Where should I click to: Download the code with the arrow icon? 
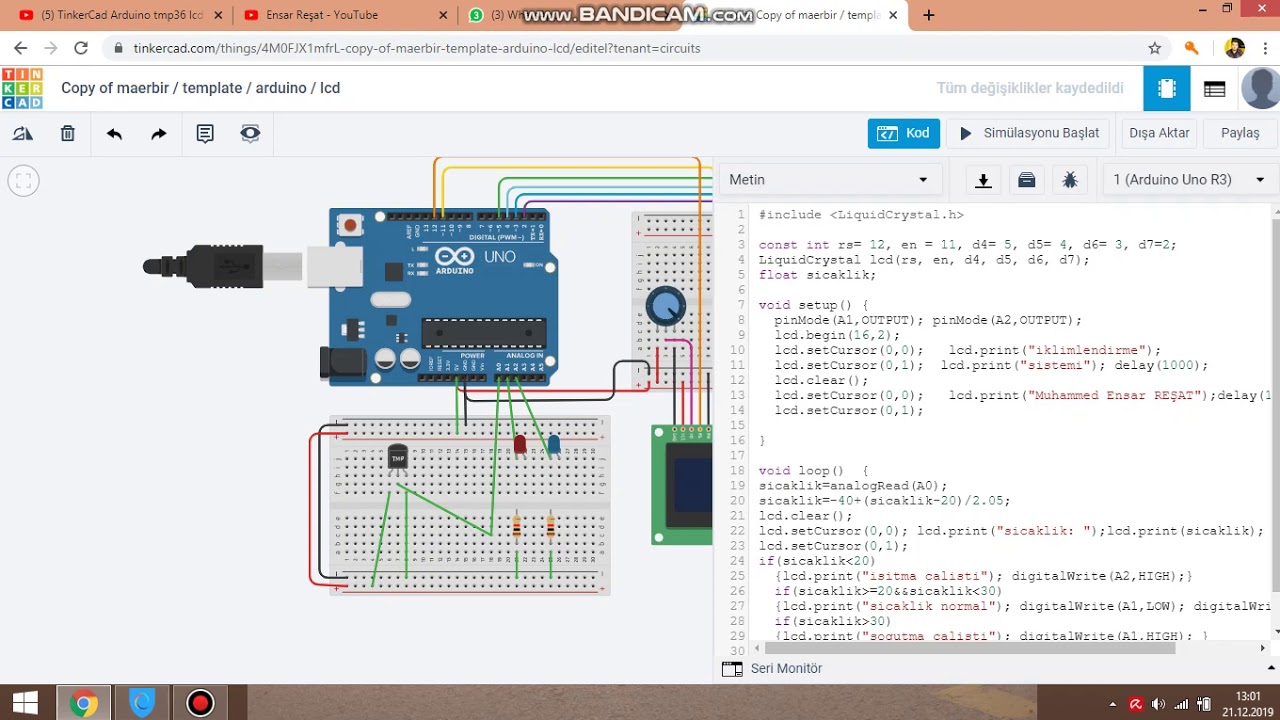click(983, 180)
